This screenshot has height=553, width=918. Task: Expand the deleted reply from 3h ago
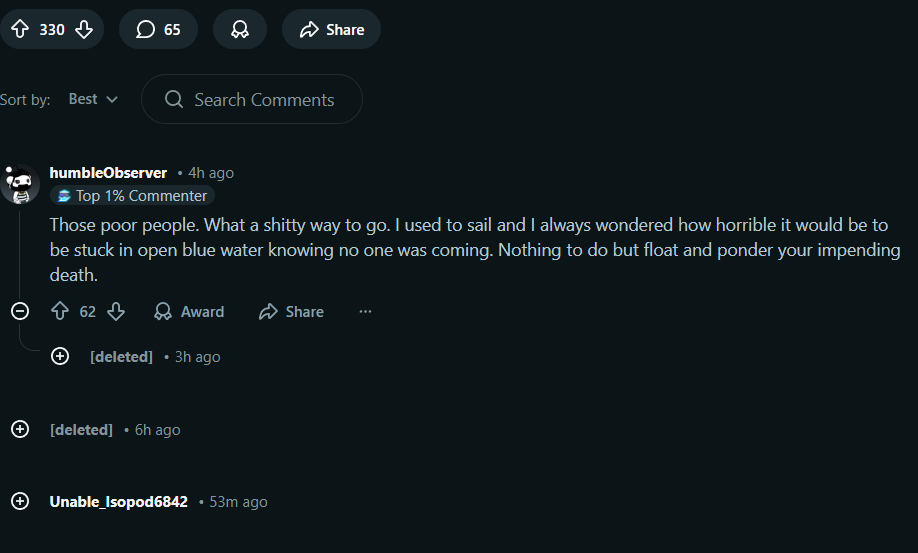pos(60,356)
